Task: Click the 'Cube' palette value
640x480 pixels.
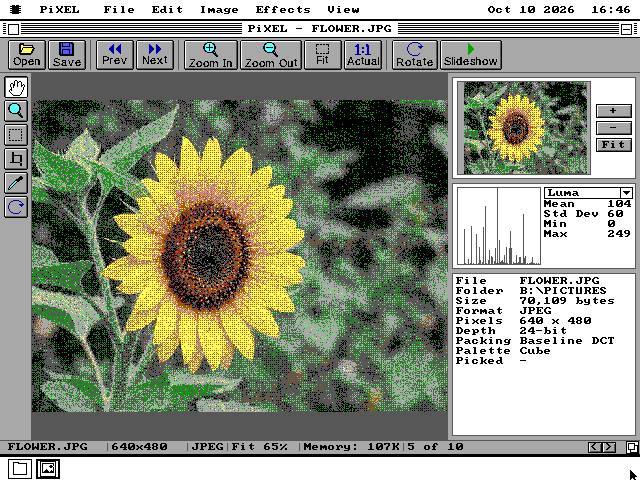Action: tap(535, 351)
